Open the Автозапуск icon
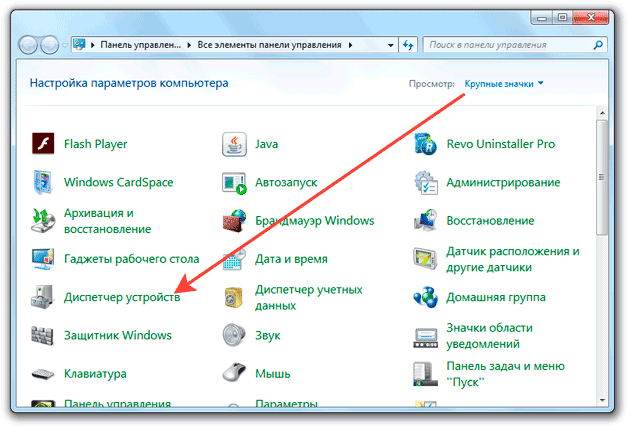The height and width of the screenshot is (427, 628). 234,183
